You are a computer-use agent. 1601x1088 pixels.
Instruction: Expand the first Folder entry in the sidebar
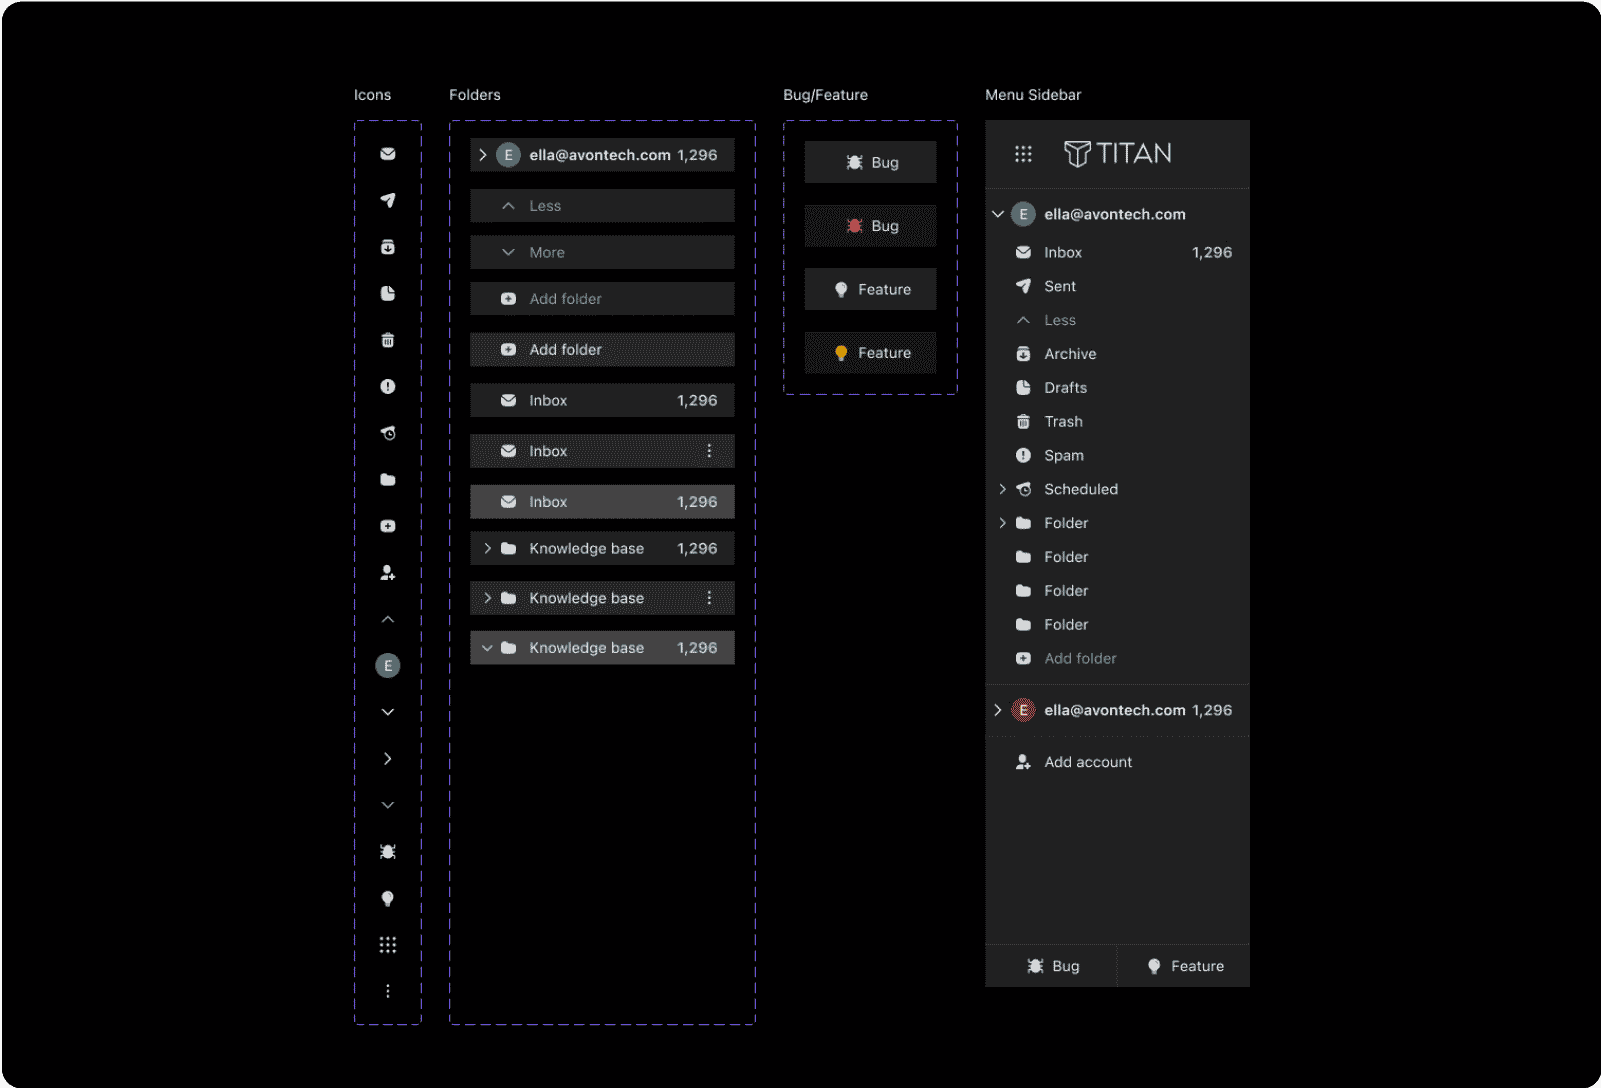(x=1003, y=523)
